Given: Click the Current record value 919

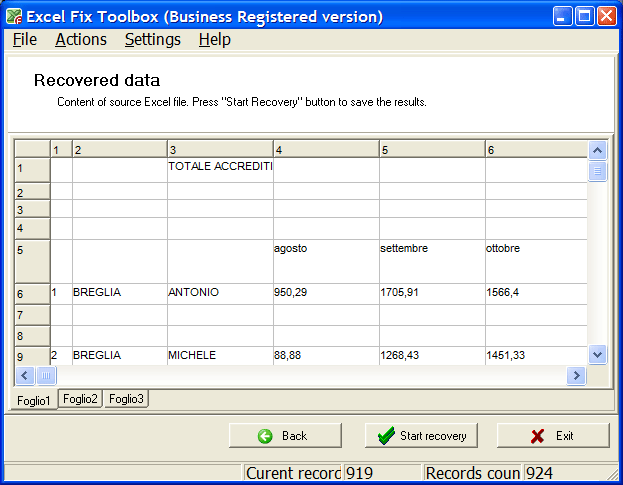Looking at the screenshot, I should point(381,473).
